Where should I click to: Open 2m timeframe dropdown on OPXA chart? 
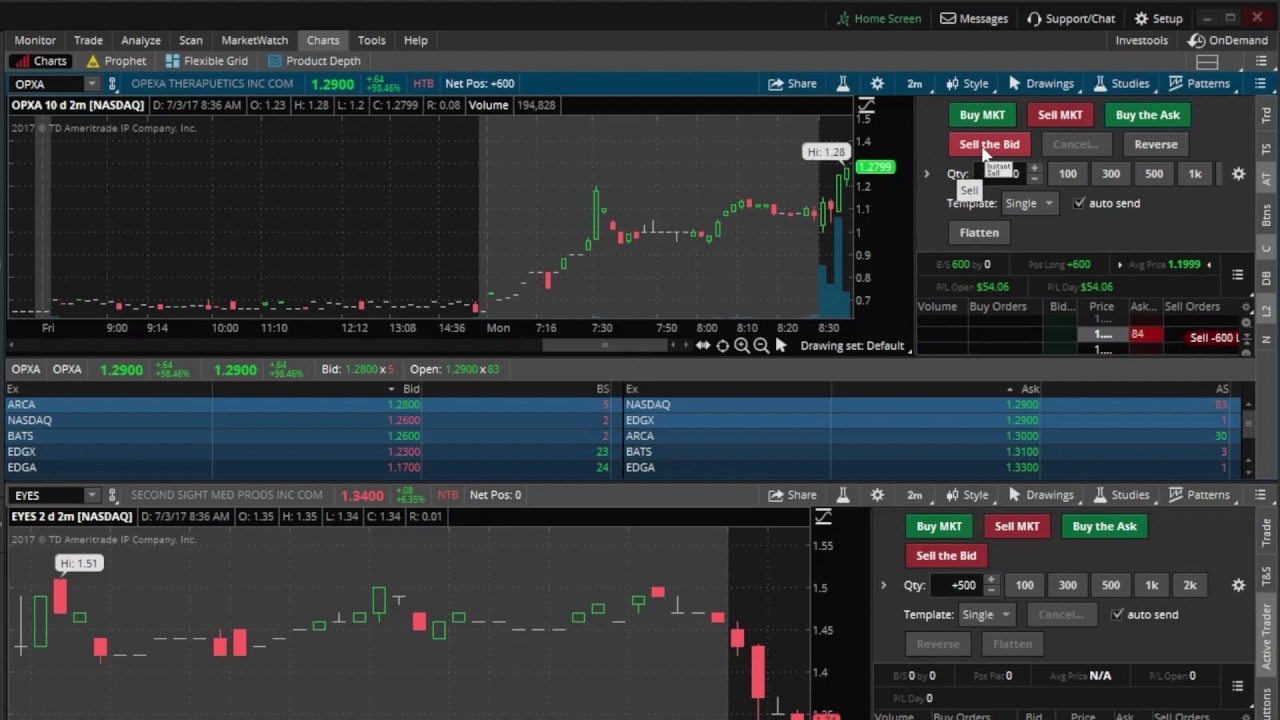click(914, 84)
